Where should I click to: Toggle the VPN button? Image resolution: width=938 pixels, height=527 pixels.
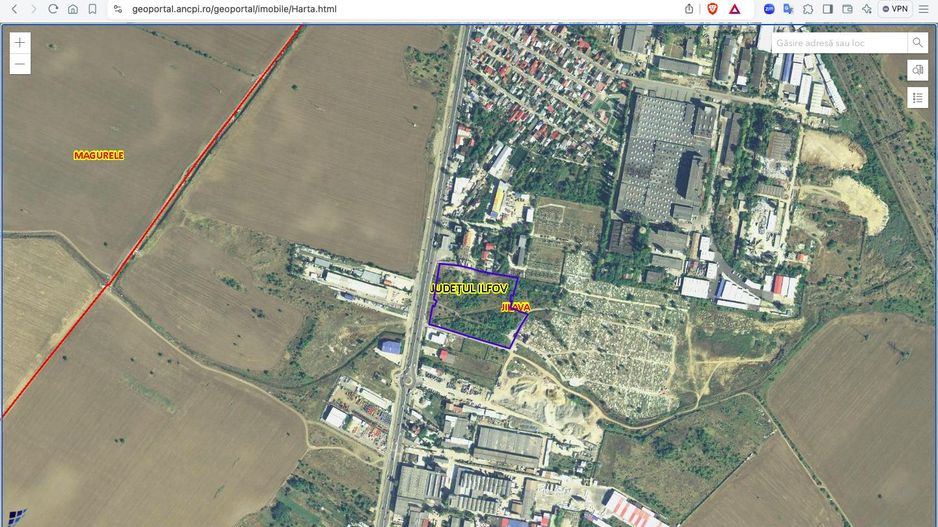click(895, 9)
